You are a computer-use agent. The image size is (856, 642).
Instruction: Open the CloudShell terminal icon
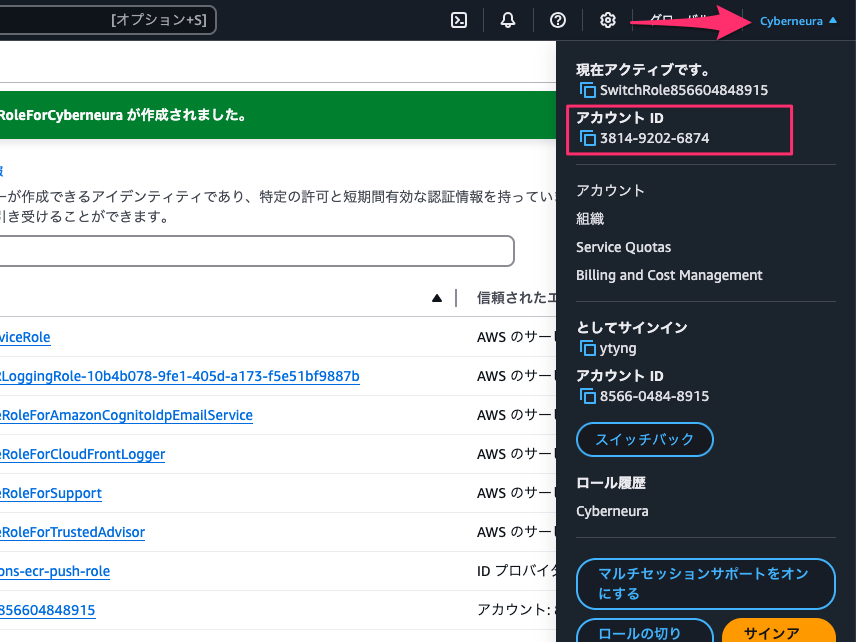click(459, 20)
